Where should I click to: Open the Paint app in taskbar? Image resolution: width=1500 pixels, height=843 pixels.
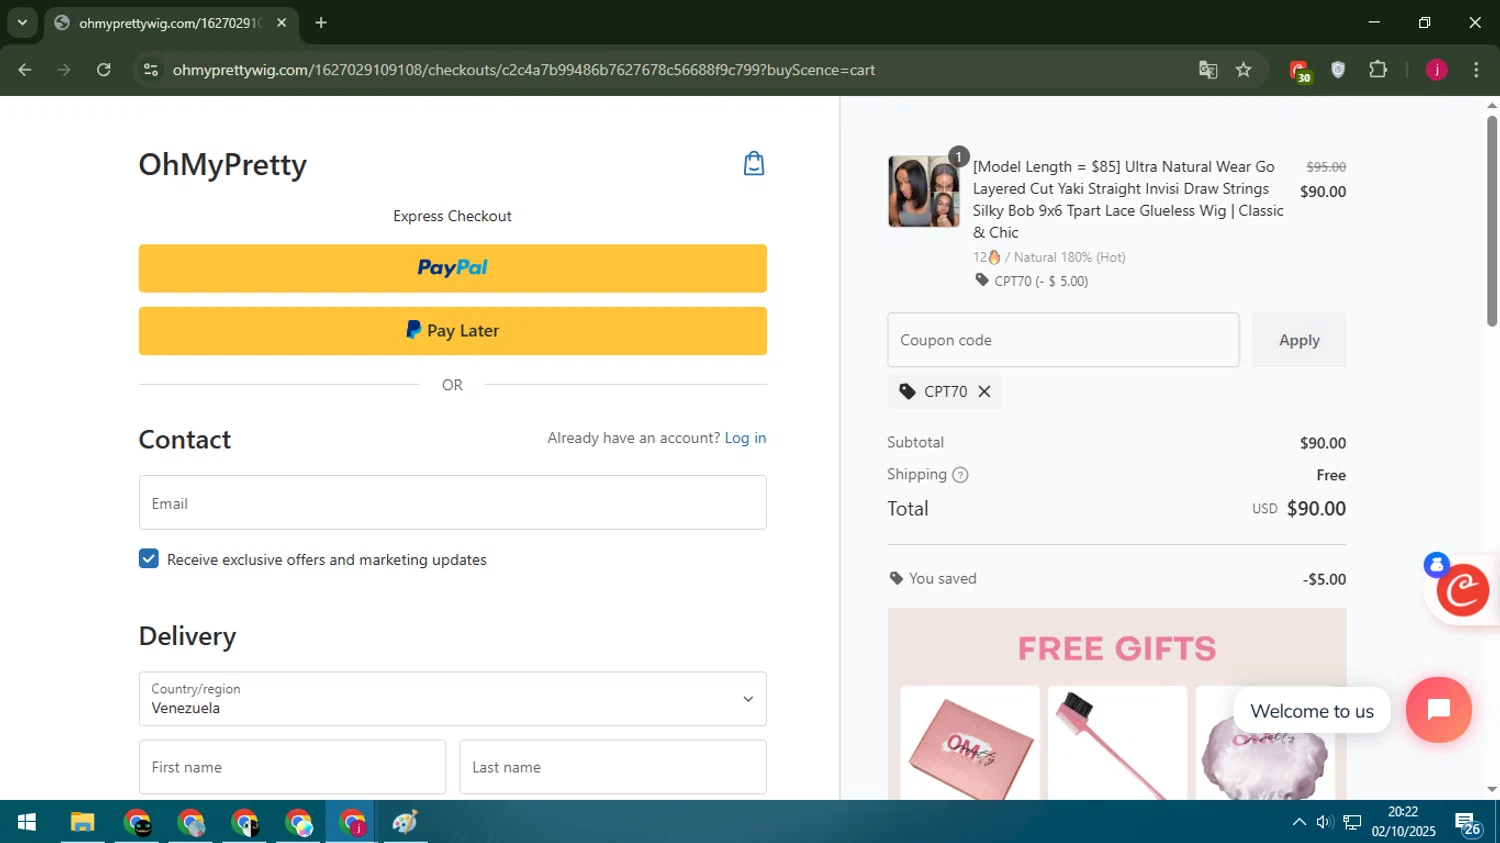(x=405, y=822)
